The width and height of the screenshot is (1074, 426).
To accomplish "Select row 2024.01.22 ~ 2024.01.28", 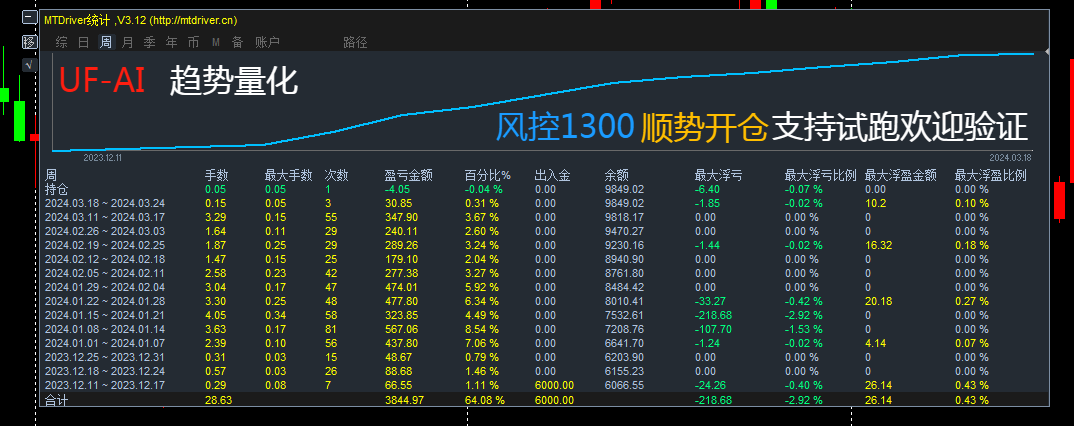I will point(105,301).
